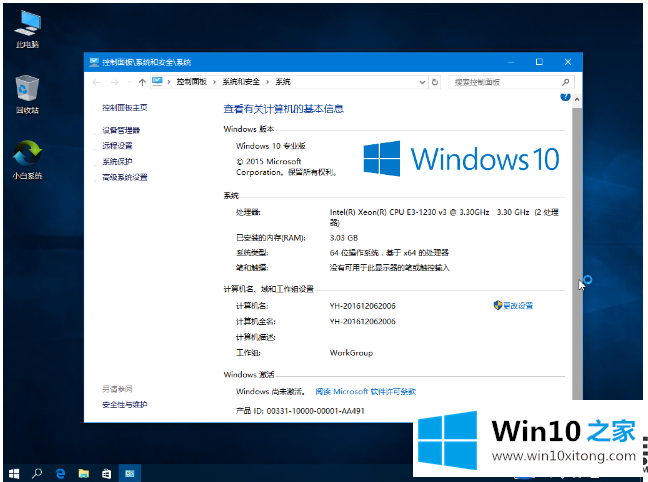Image resolution: width=648 pixels, height=482 pixels.
Task: Expand arrow after 控制面板 breadcrumb
Action: [216, 81]
